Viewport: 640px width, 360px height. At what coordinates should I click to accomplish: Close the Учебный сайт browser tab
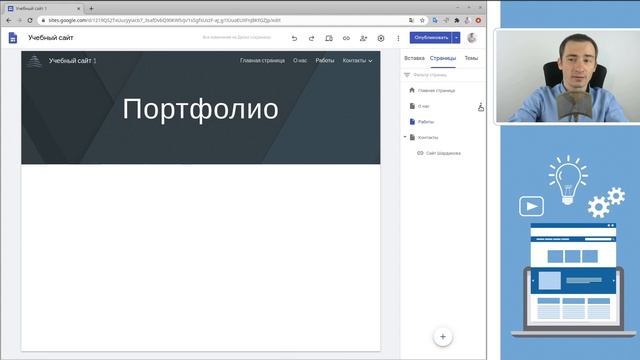pos(79,8)
